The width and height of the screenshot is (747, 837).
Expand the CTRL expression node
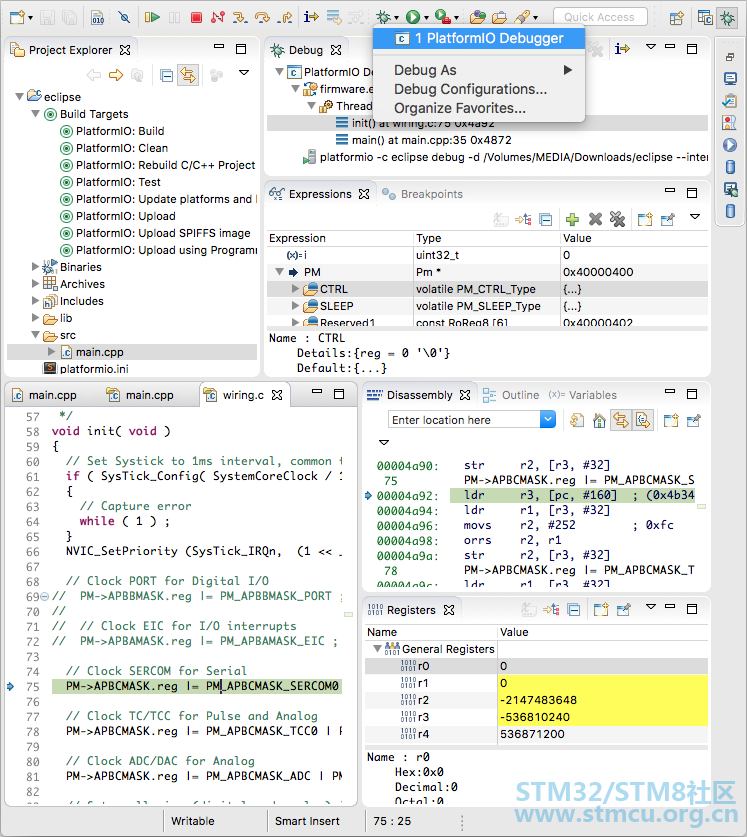[x=295, y=289]
